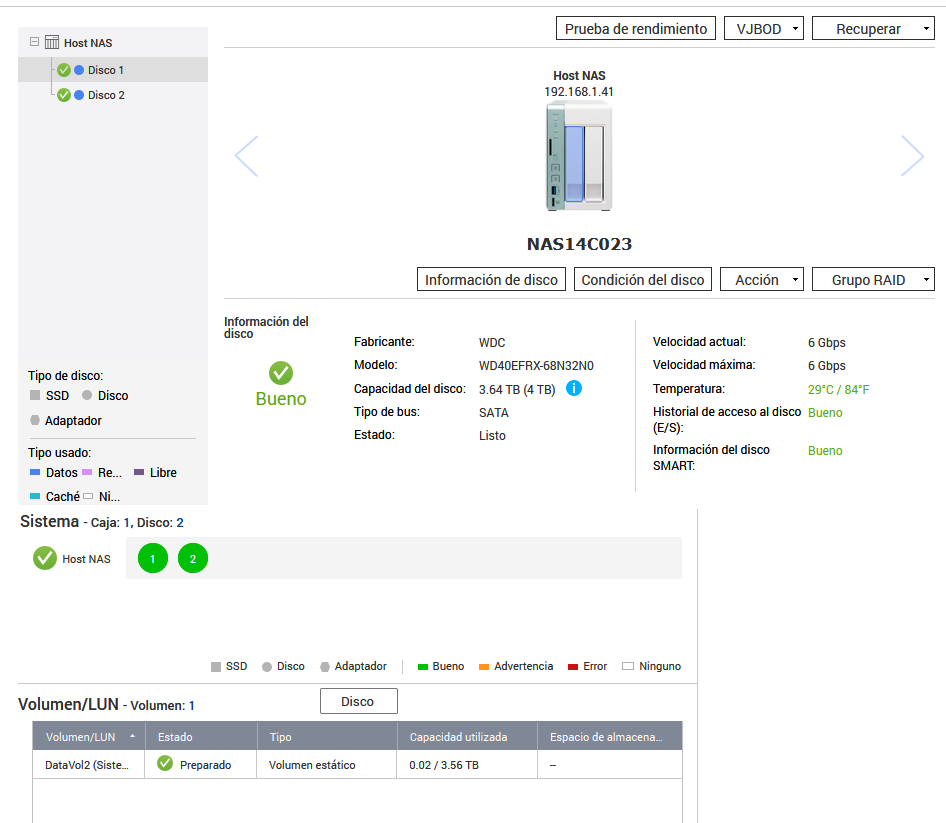
Task: Click the Host NAS enclosure icon in tree
Action: [52, 43]
